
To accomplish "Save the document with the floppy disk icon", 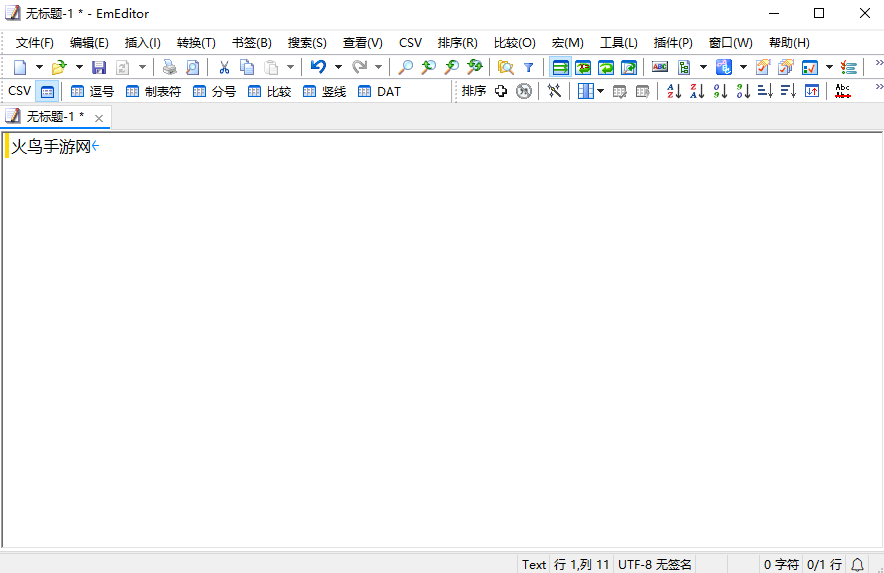I will [99, 68].
